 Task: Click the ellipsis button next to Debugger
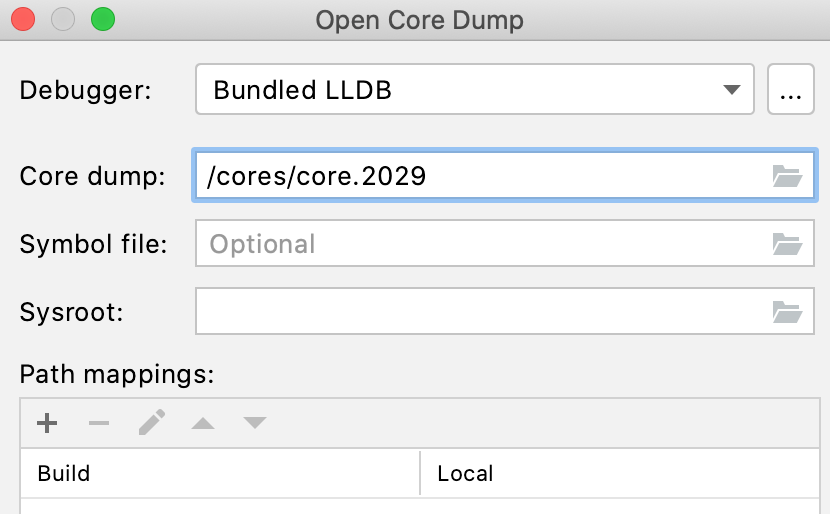tap(790, 91)
